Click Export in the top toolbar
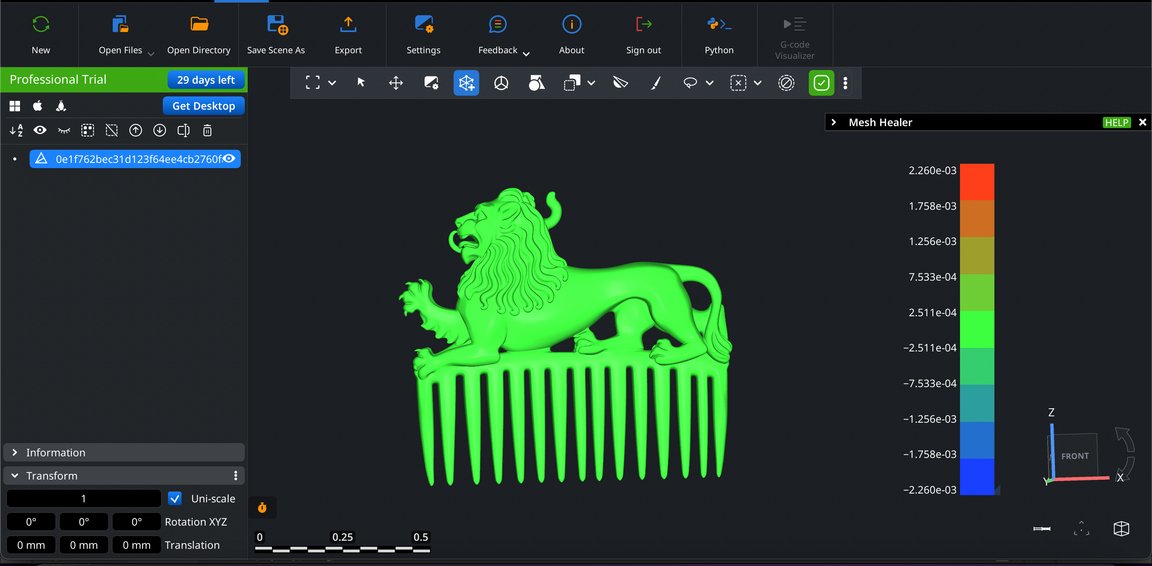Viewport: 1152px width, 566px height. tap(348, 33)
